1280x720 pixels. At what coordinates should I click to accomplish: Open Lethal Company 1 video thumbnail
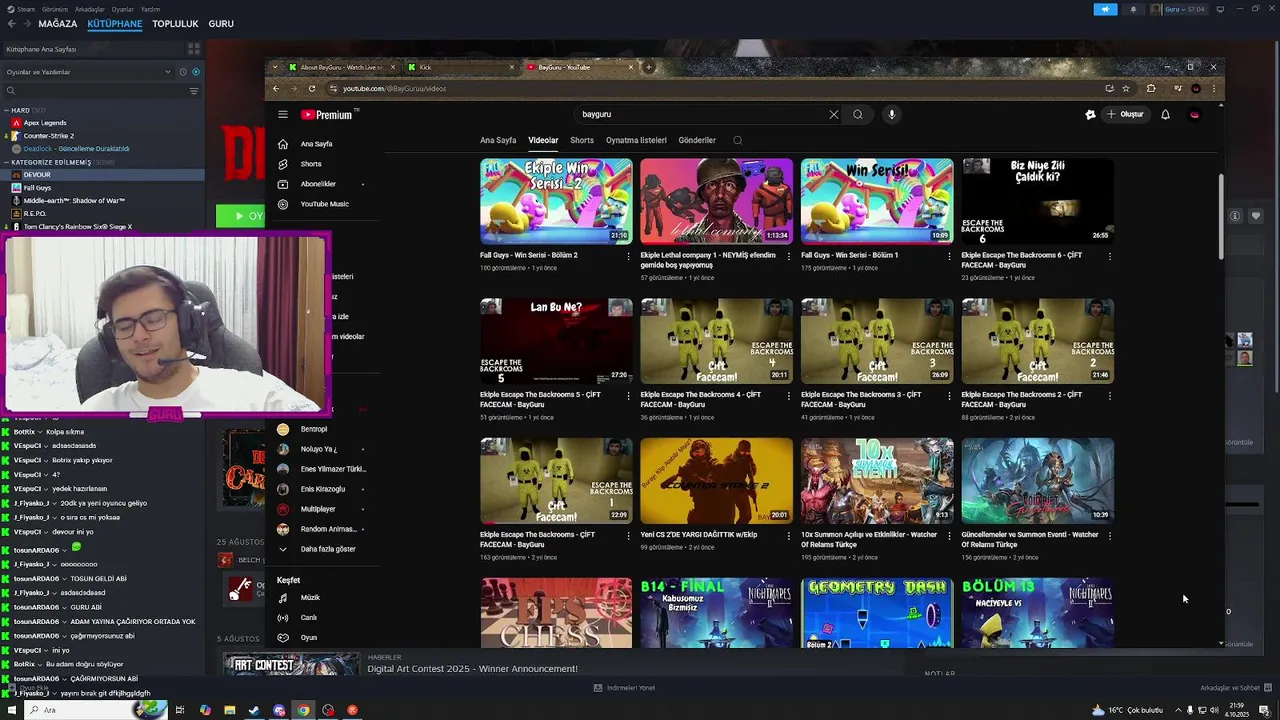(716, 201)
